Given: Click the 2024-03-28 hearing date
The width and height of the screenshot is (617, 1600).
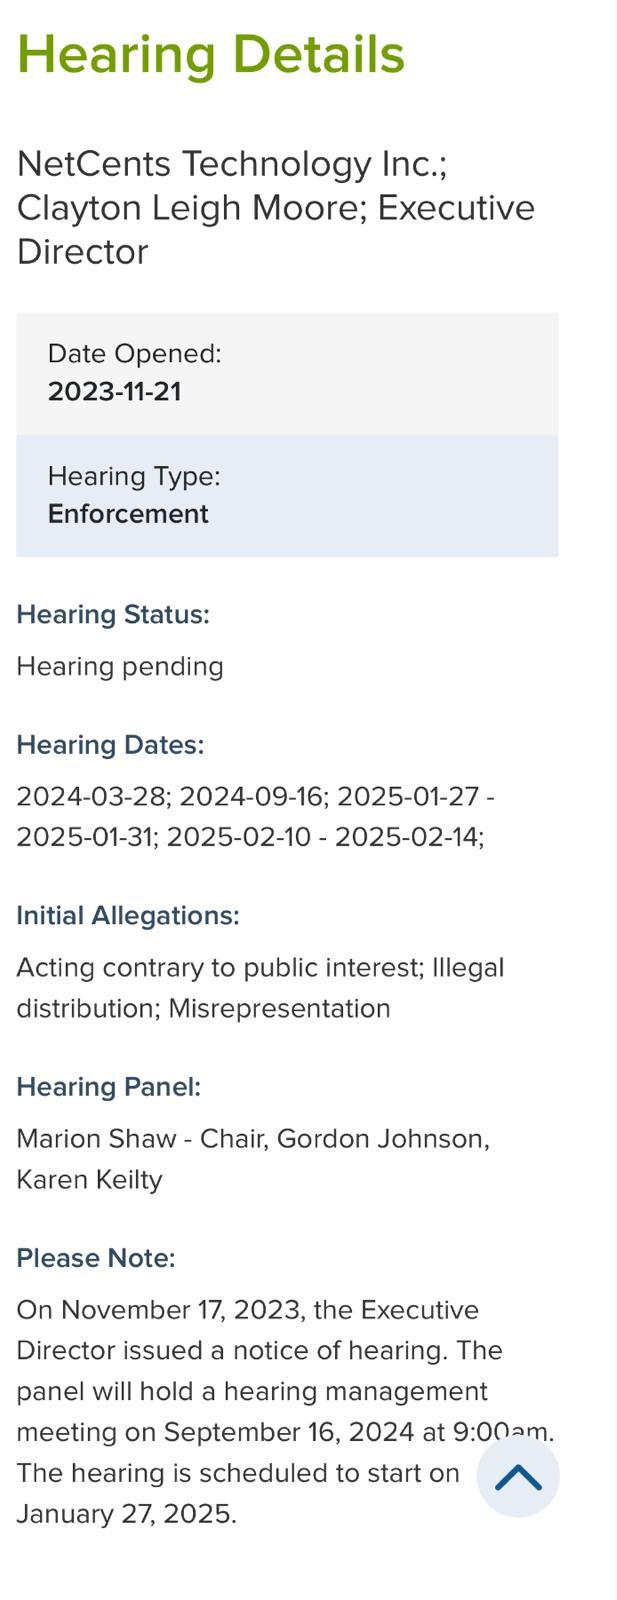Looking at the screenshot, I should click(93, 796).
